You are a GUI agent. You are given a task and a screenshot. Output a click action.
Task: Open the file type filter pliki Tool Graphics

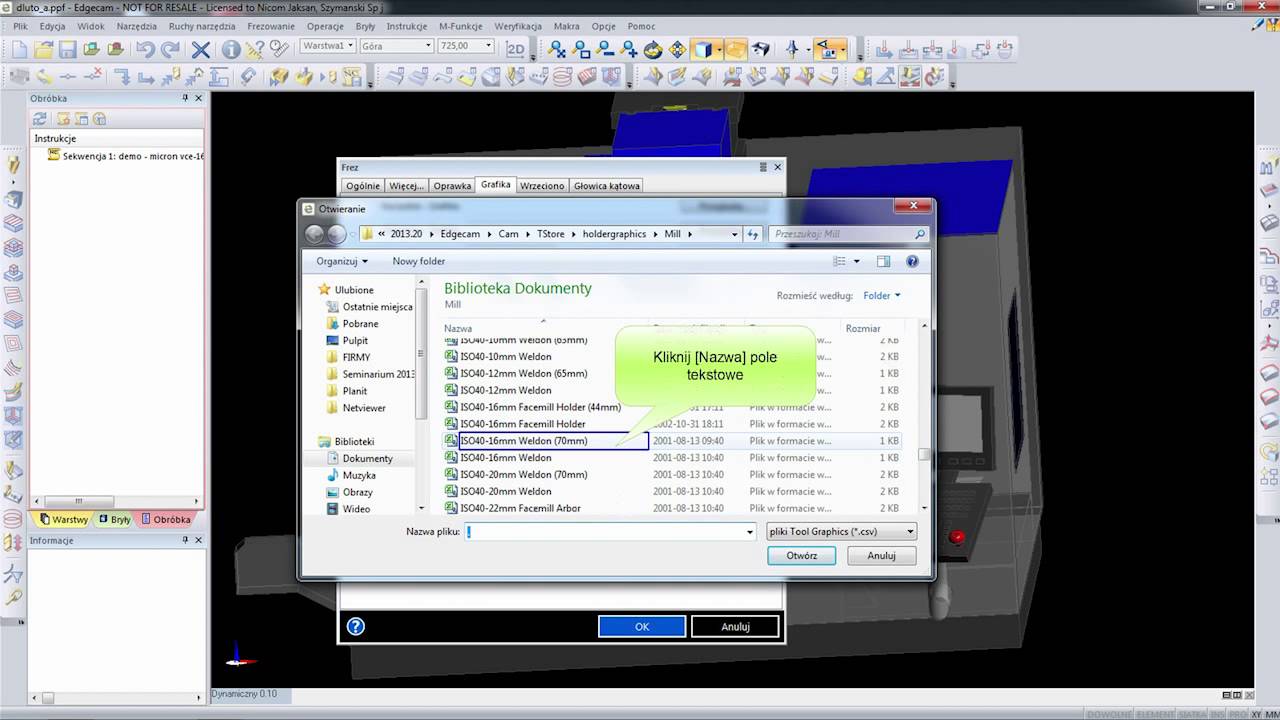(x=840, y=532)
